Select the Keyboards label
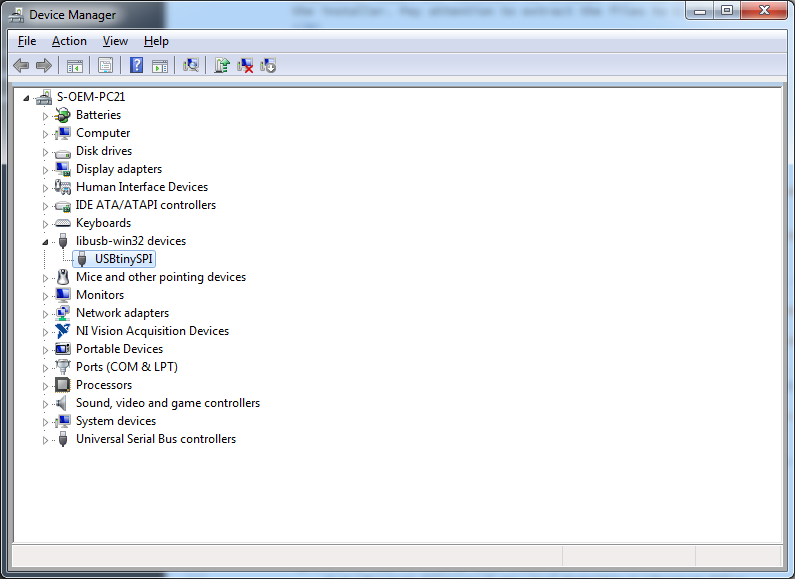 [x=103, y=223]
